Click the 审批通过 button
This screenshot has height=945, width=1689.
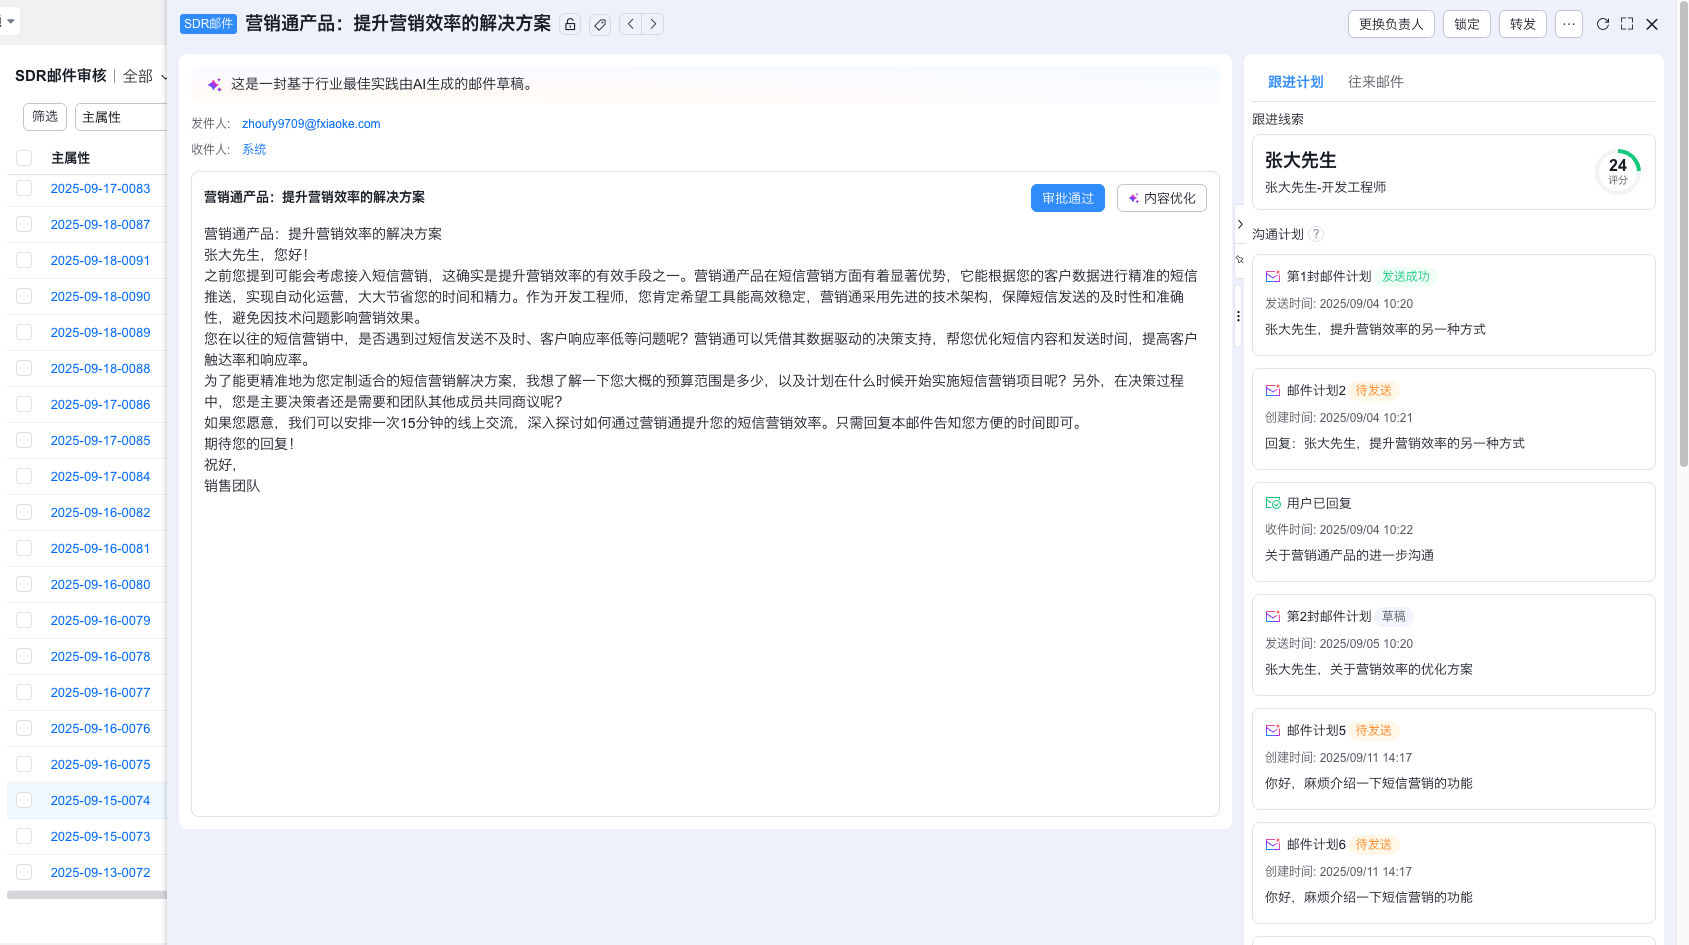(1067, 198)
